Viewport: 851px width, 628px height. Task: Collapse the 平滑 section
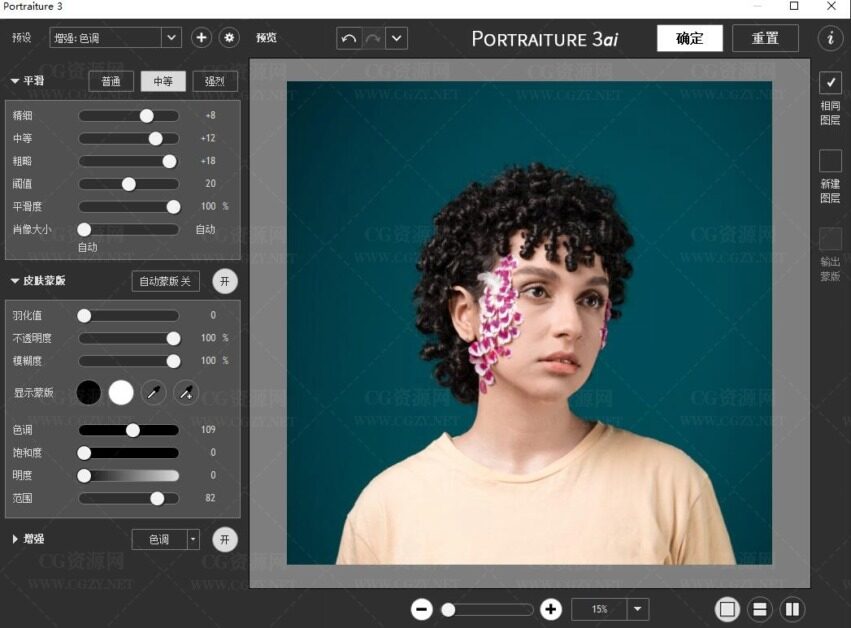16,81
